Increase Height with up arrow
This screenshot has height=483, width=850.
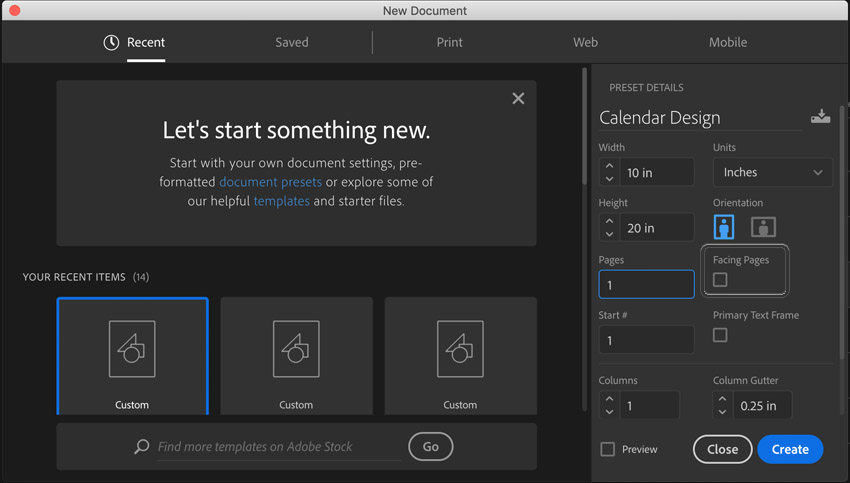point(609,221)
